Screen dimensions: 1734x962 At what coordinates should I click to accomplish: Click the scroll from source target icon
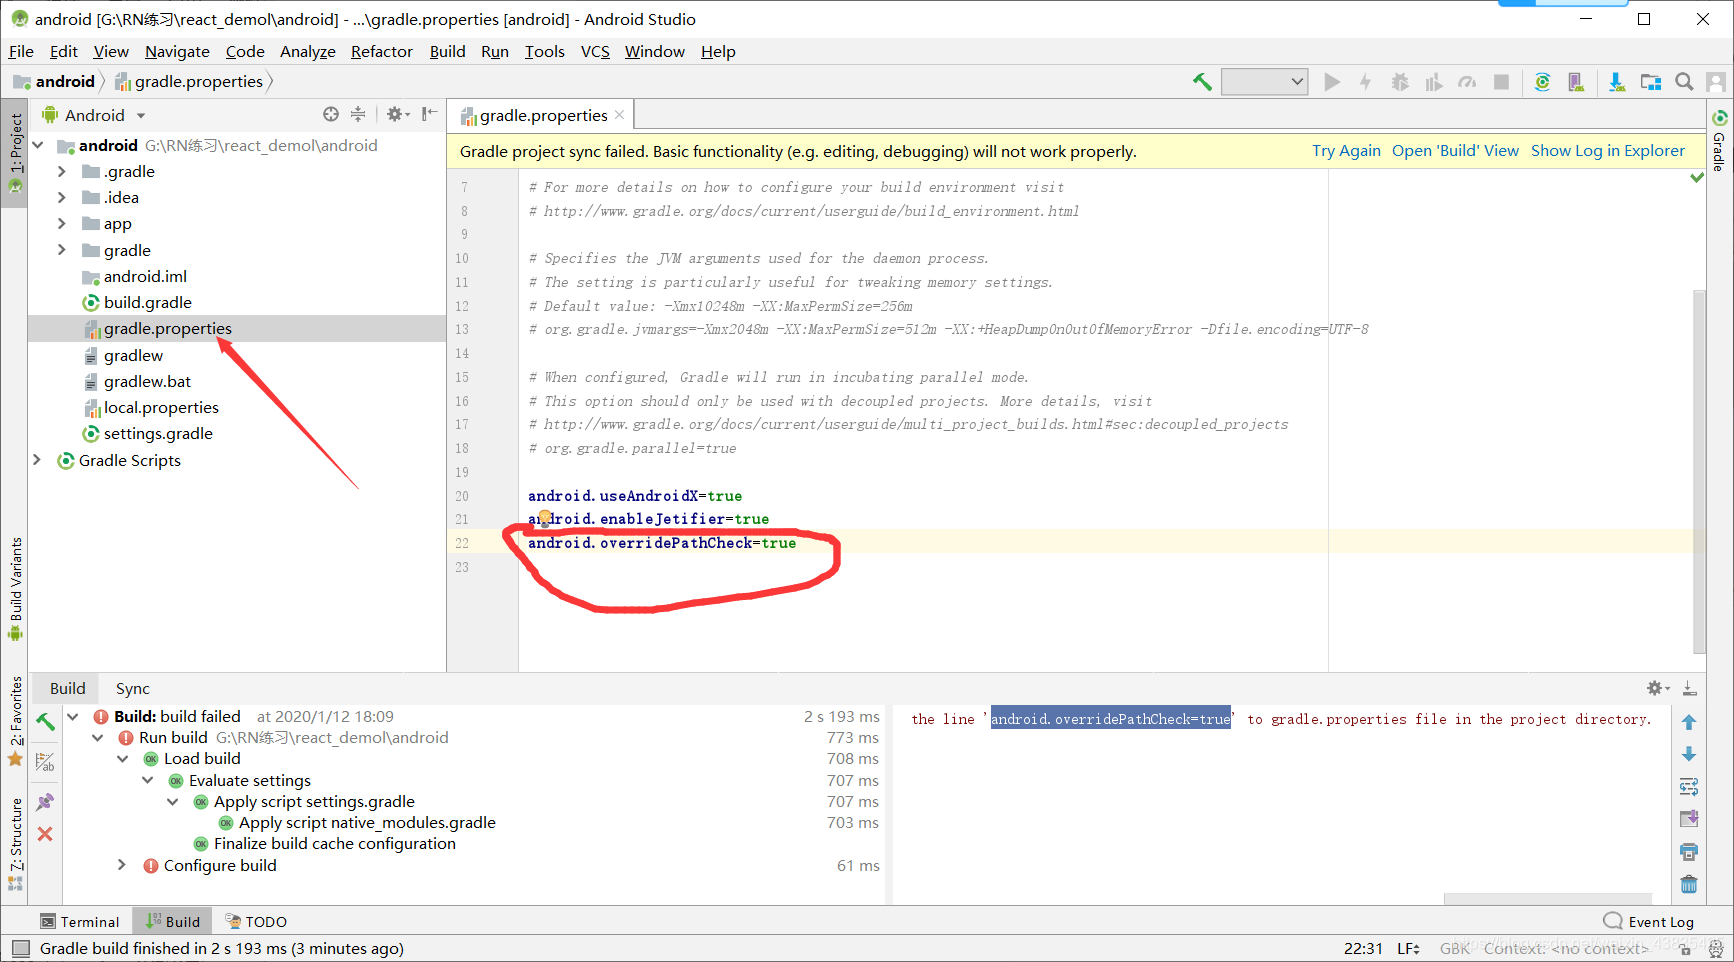(331, 114)
